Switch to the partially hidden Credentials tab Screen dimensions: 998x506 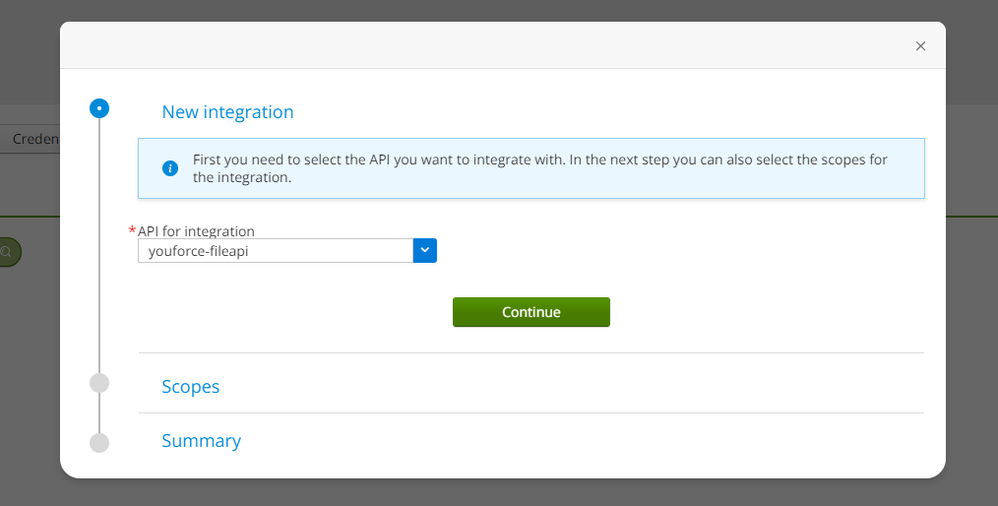(x=35, y=139)
